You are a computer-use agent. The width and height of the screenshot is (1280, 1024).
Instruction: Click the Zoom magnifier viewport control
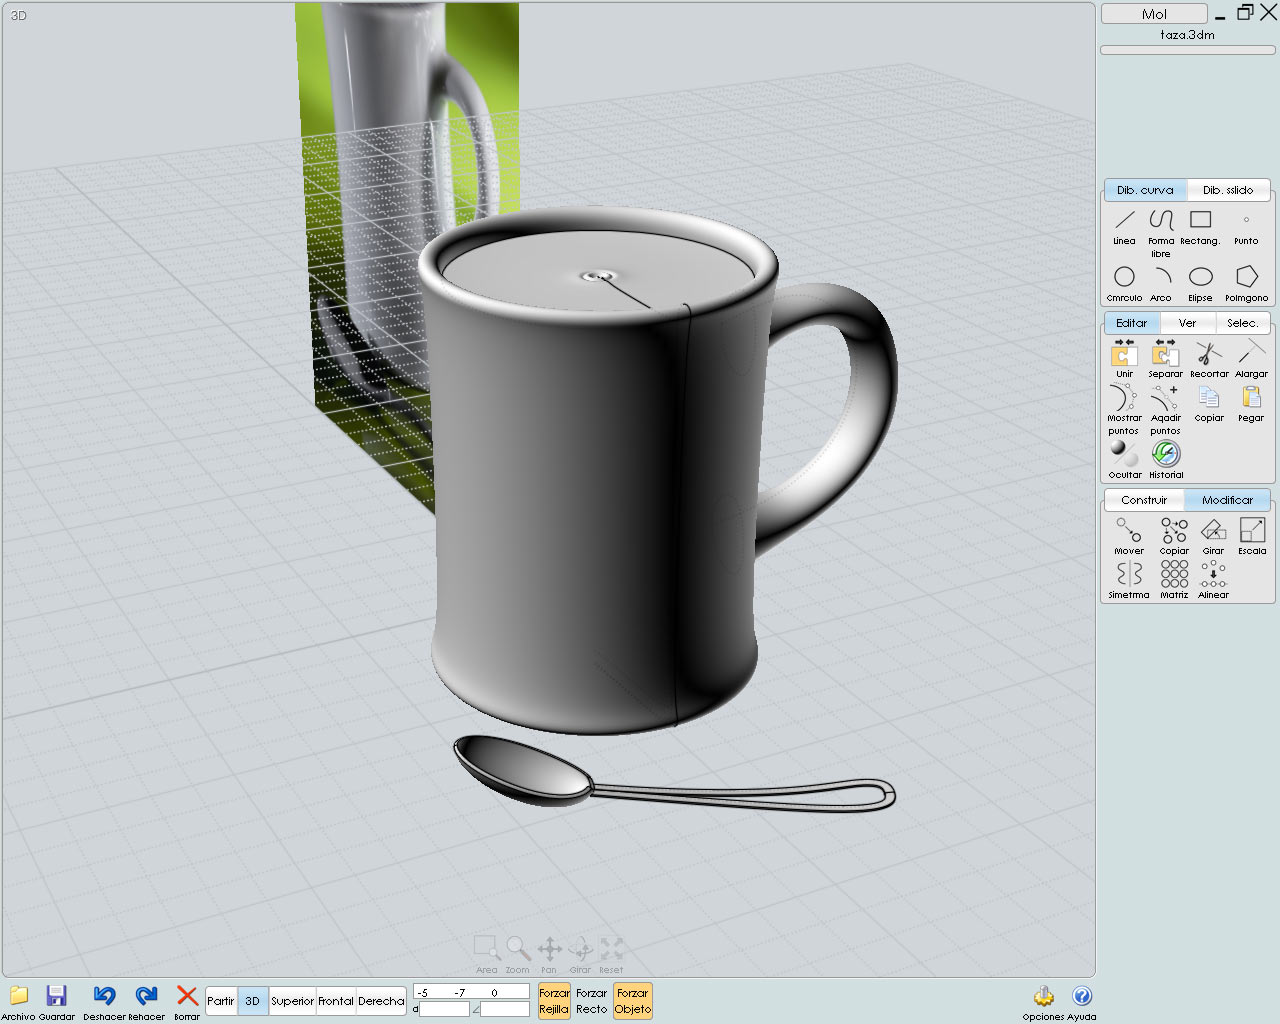point(518,955)
